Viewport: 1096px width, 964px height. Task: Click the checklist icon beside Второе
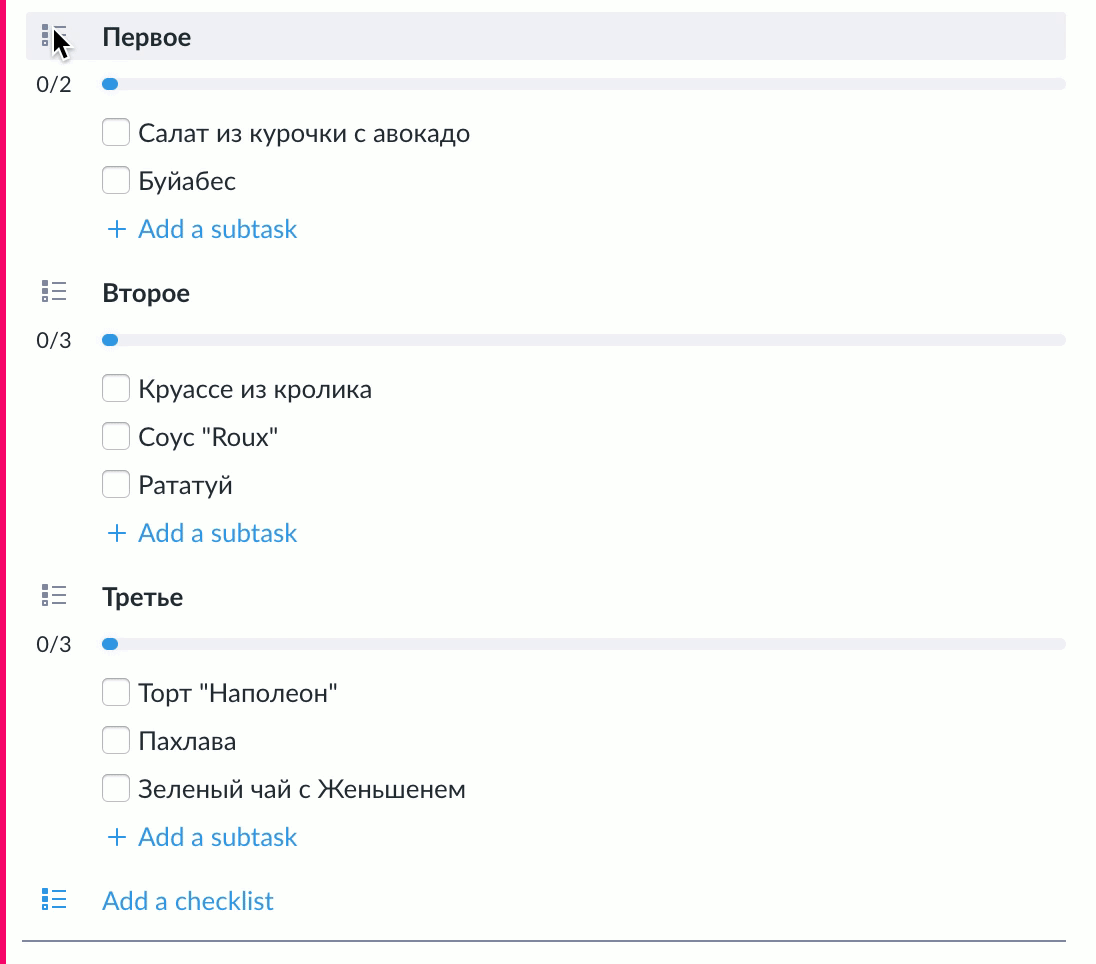[x=54, y=292]
